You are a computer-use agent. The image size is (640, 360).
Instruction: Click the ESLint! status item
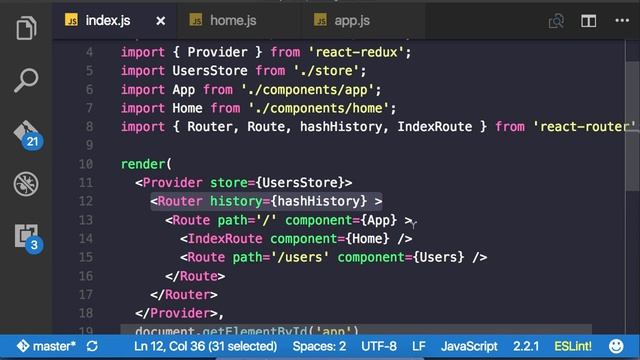(x=573, y=346)
